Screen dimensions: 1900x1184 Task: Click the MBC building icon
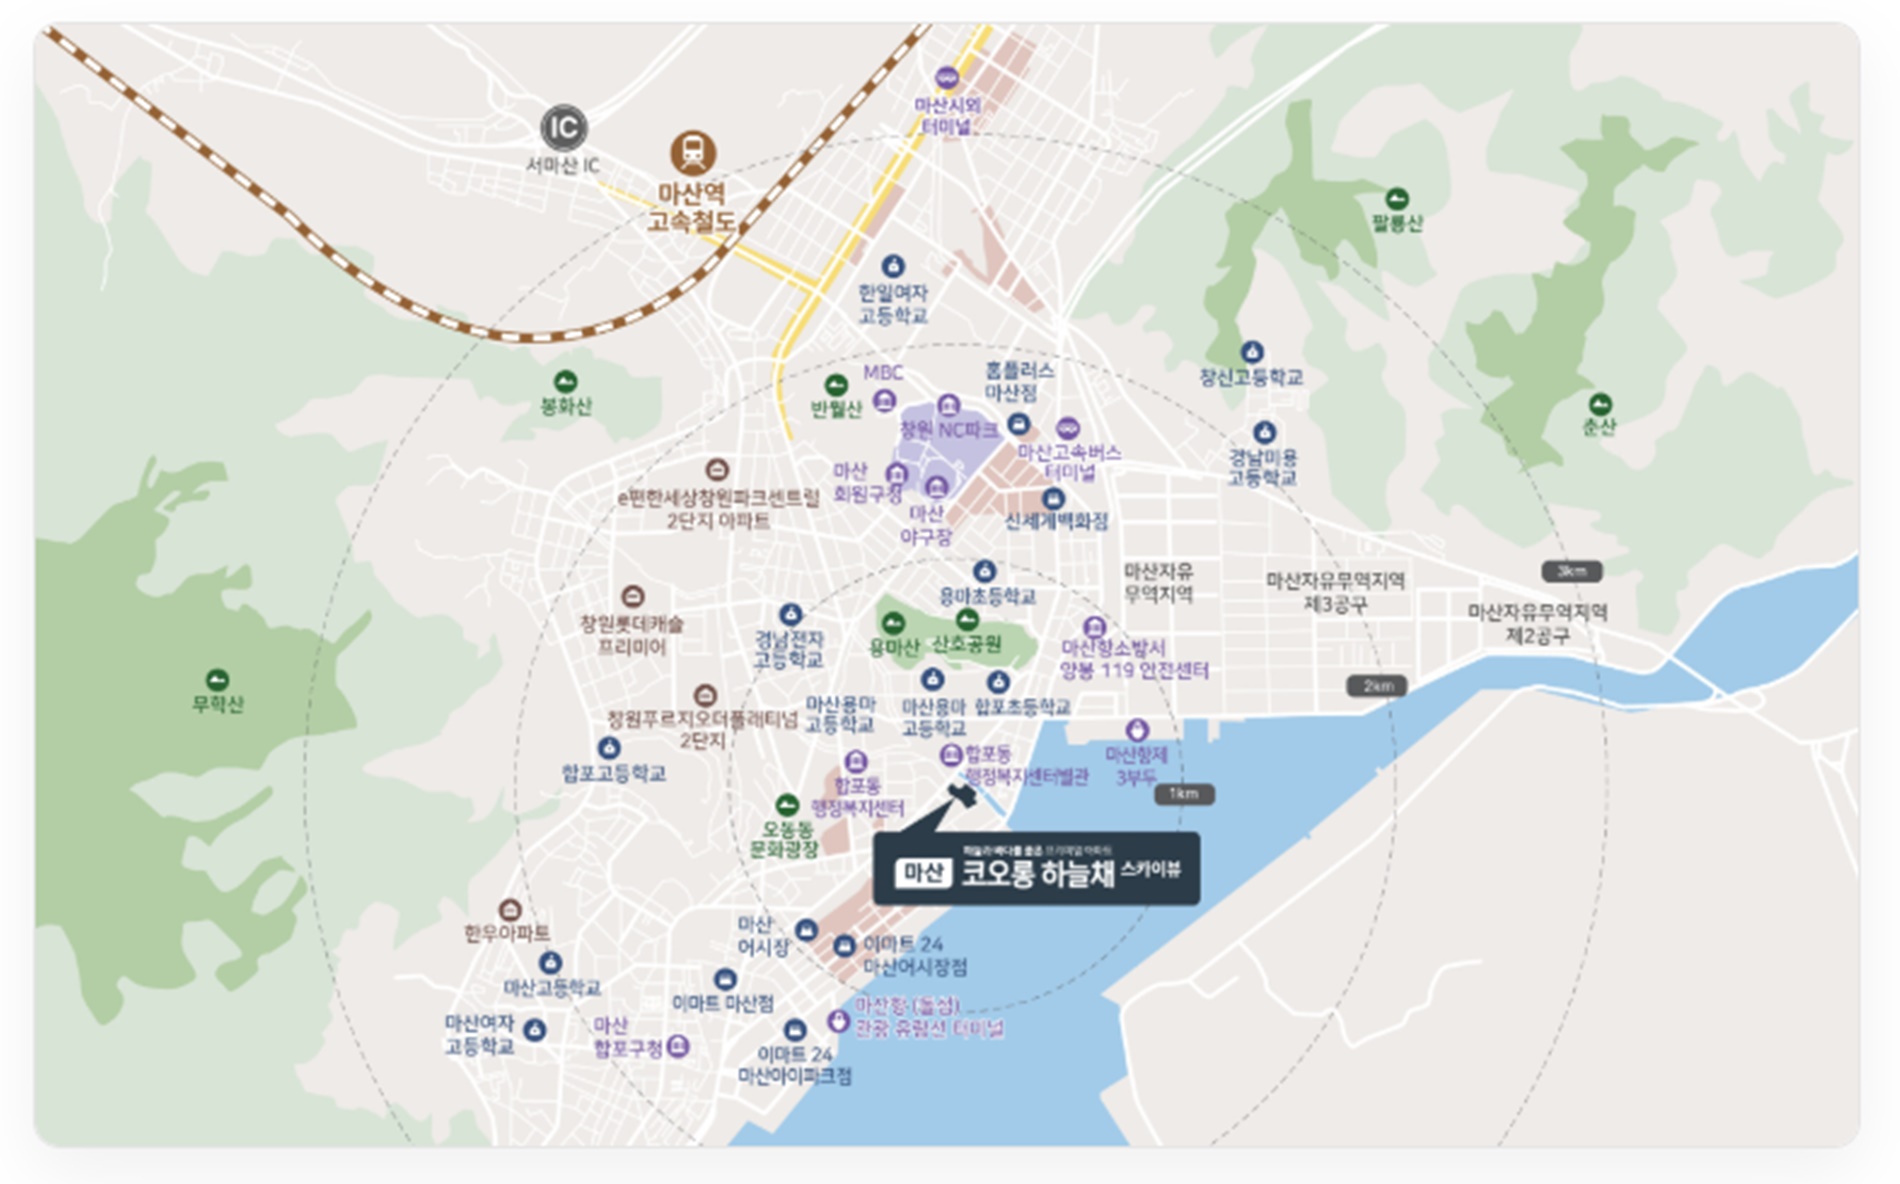(884, 401)
